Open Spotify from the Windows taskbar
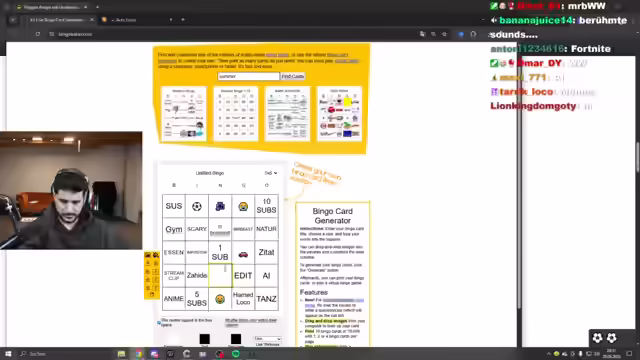Screen dimensions: 640x360 click(x=236, y=354)
